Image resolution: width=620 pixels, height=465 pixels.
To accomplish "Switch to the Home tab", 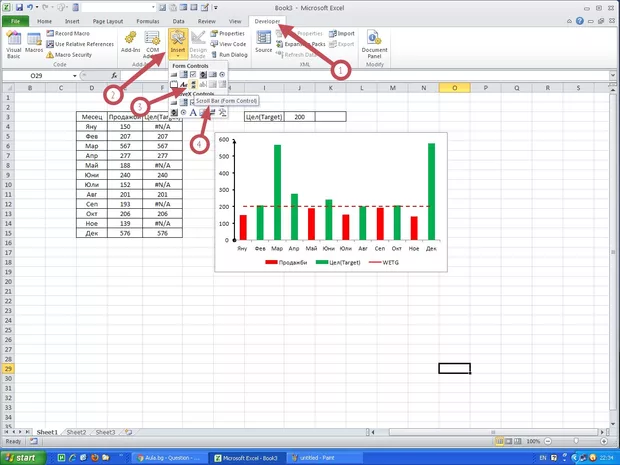I will (x=44, y=21).
